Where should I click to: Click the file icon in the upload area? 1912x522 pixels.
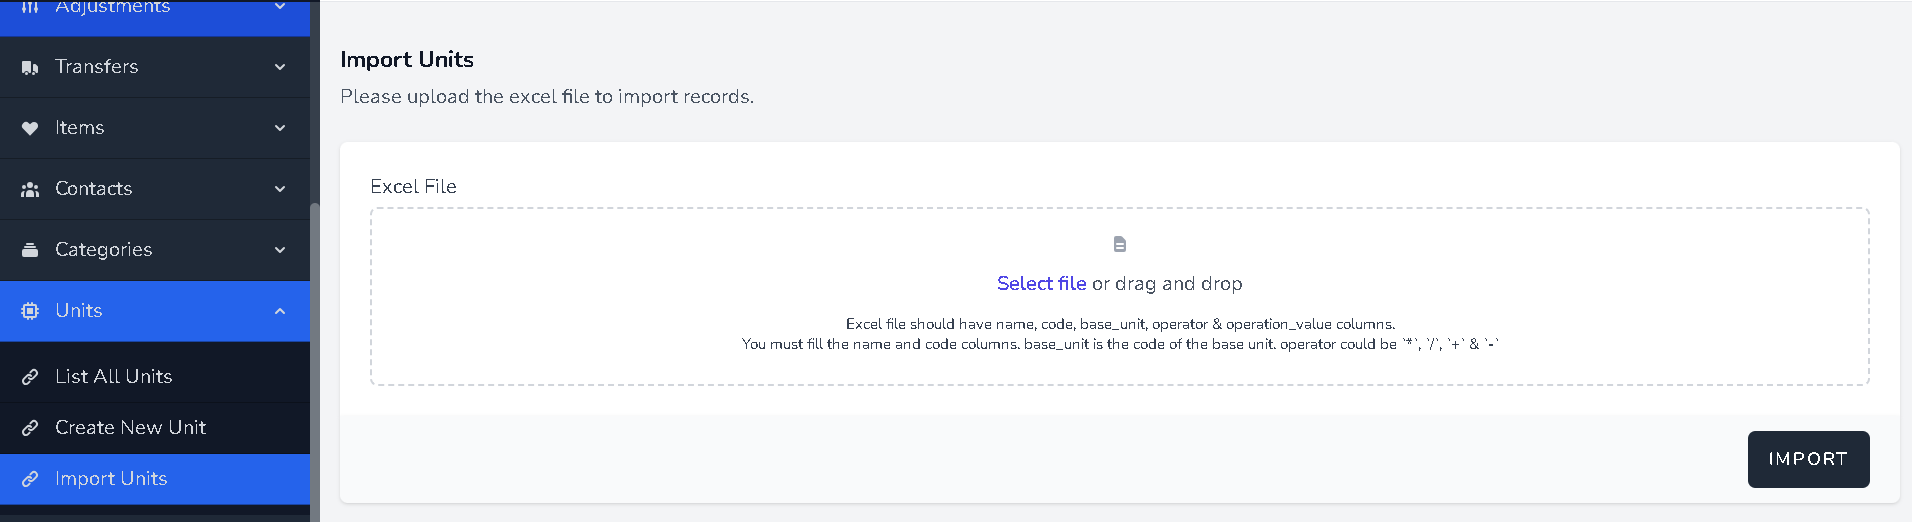click(1120, 244)
